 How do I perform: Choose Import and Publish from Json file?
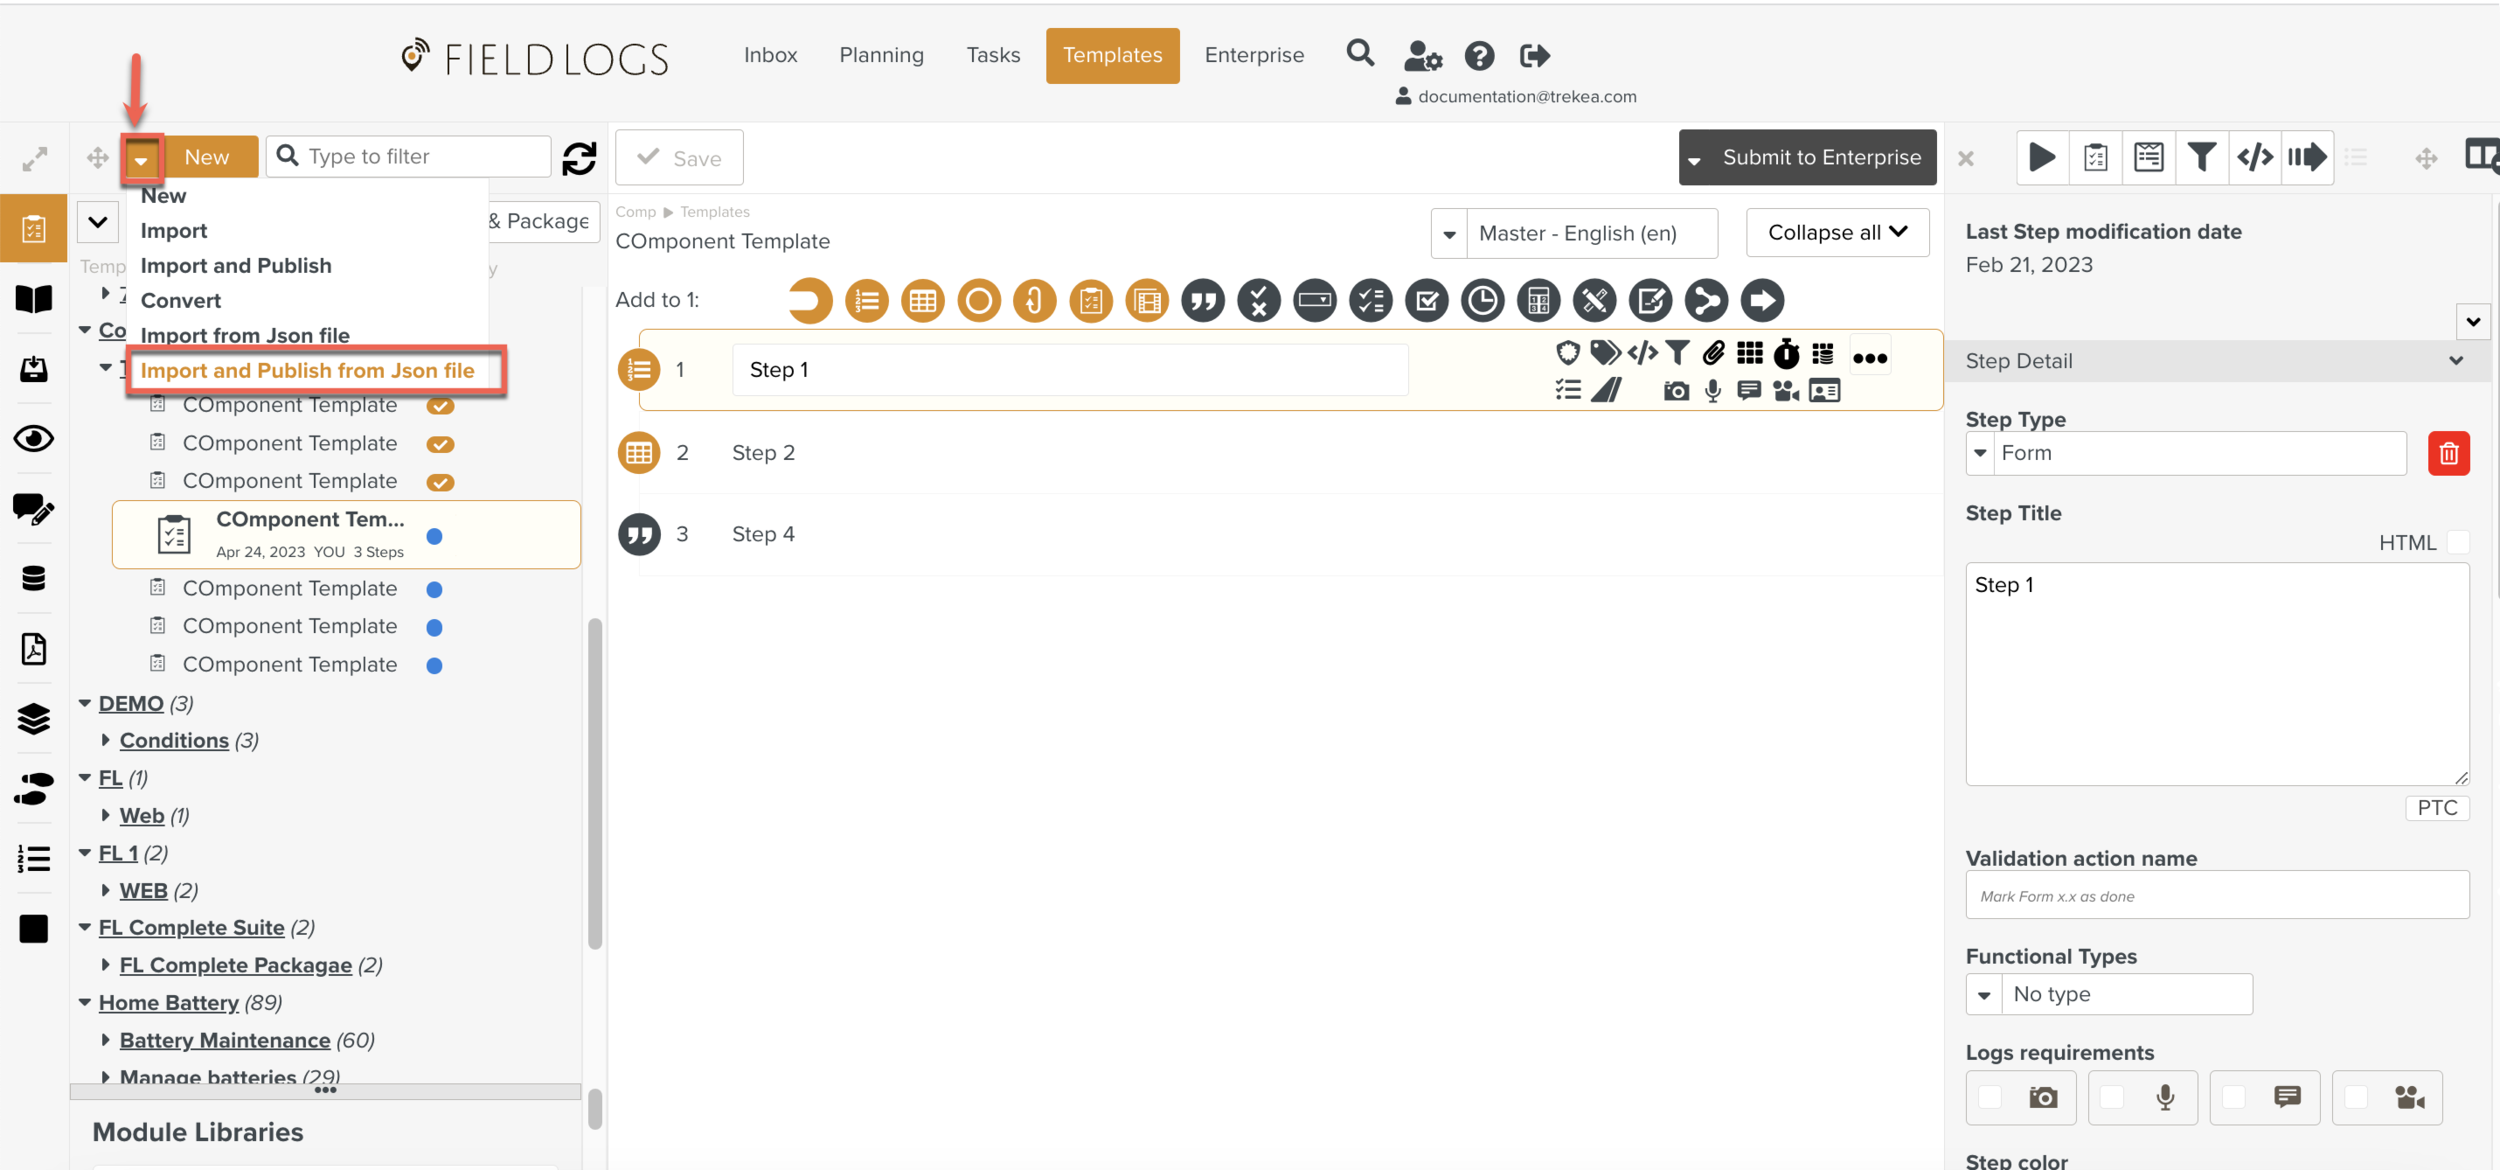pos(308,371)
